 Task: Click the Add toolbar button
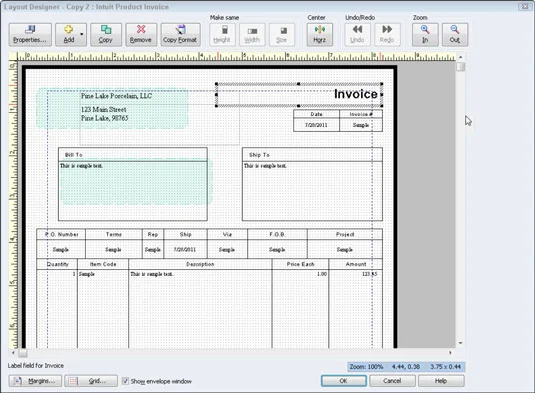tap(69, 34)
